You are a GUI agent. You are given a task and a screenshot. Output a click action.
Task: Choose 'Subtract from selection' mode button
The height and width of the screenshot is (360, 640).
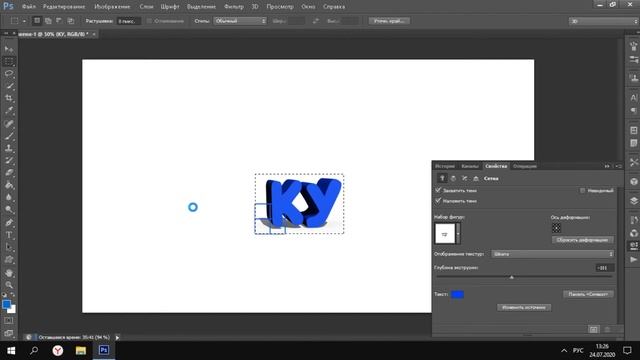click(59, 21)
